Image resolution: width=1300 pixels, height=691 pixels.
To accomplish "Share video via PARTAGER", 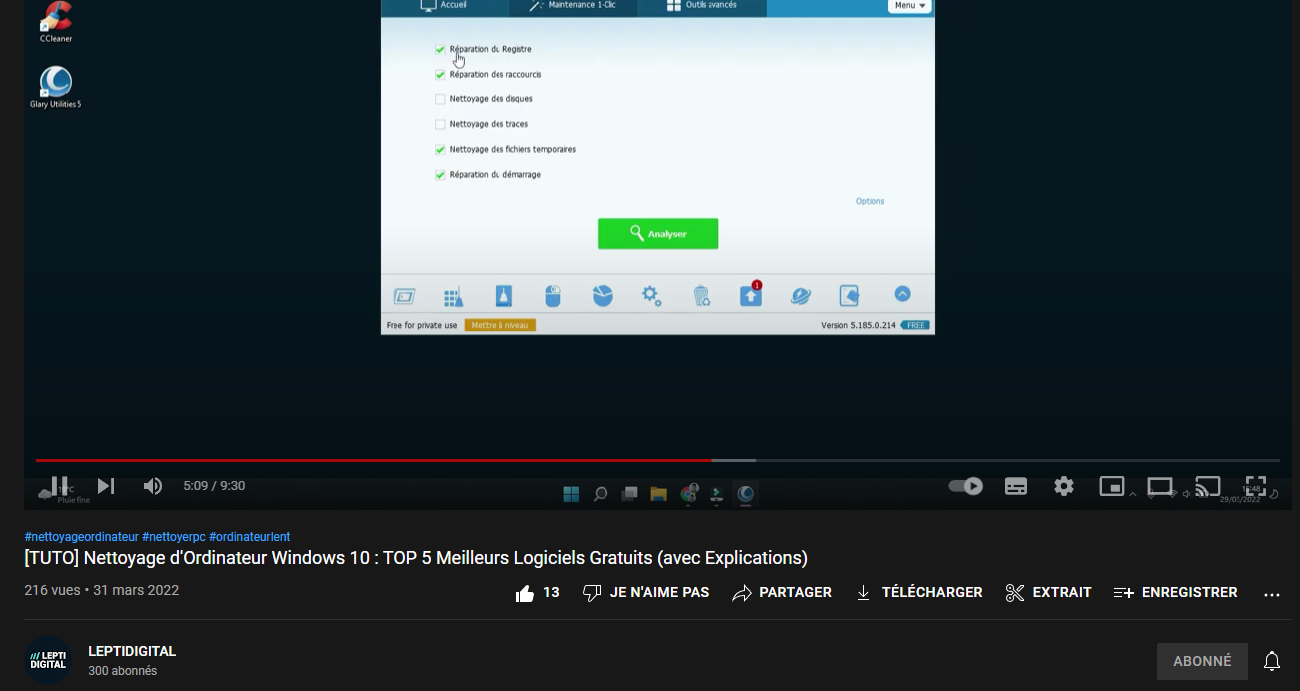I will (782, 593).
